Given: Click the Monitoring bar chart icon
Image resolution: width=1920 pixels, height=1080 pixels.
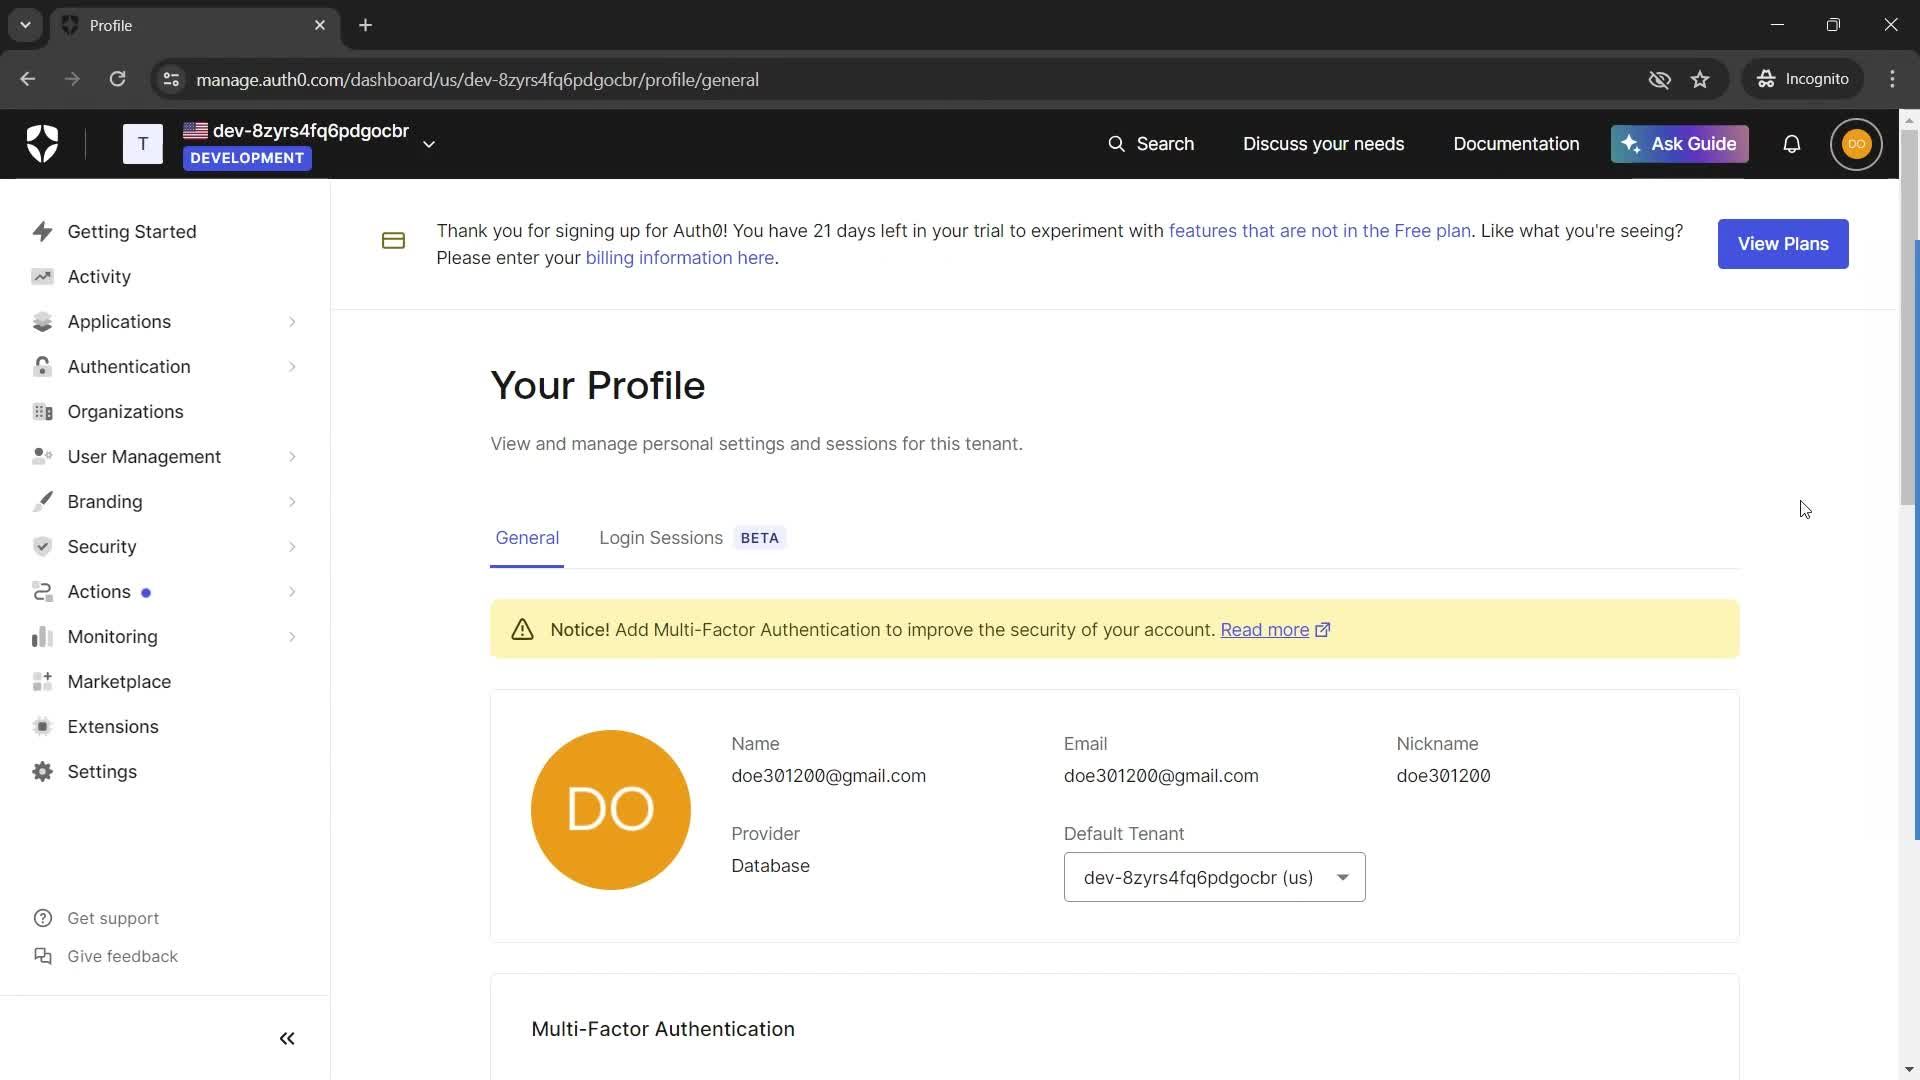Looking at the screenshot, I should click(42, 637).
